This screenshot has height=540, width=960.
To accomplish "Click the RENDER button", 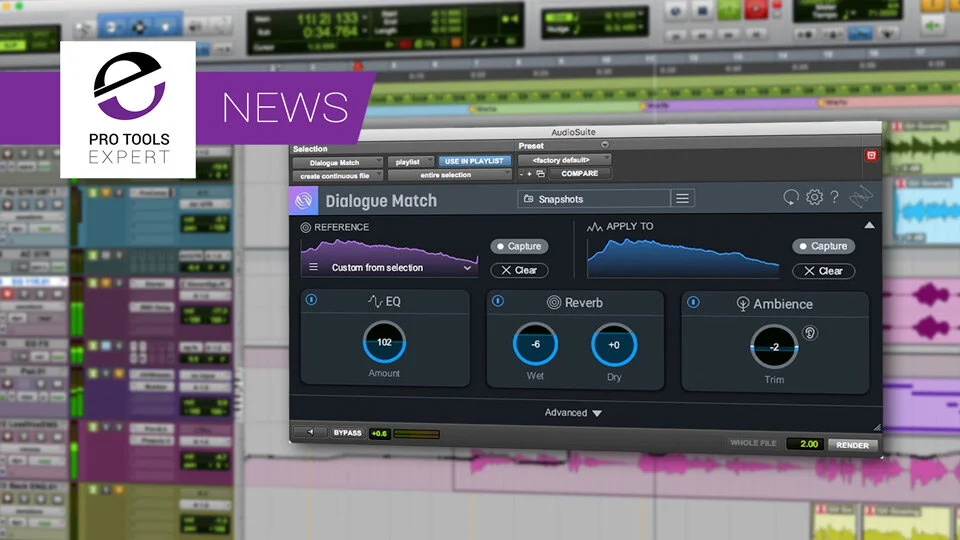I will click(852, 445).
